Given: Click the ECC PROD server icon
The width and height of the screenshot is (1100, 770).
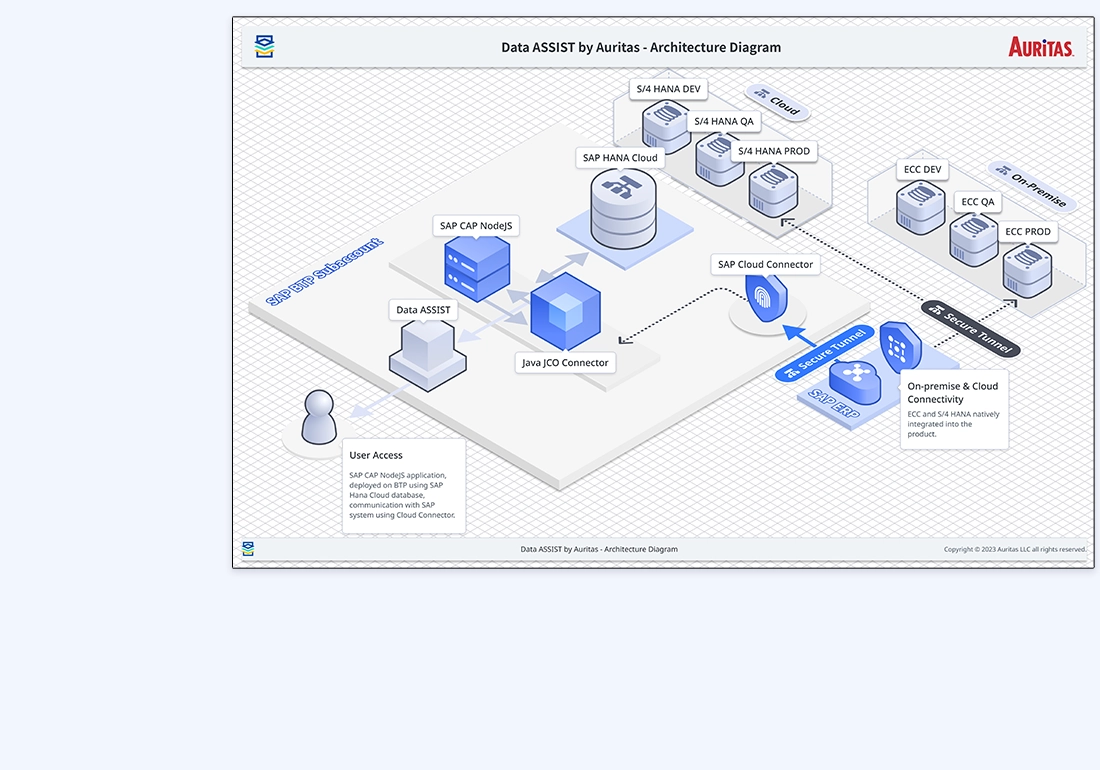Looking at the screenshot, I should (x=1027, y=271).
